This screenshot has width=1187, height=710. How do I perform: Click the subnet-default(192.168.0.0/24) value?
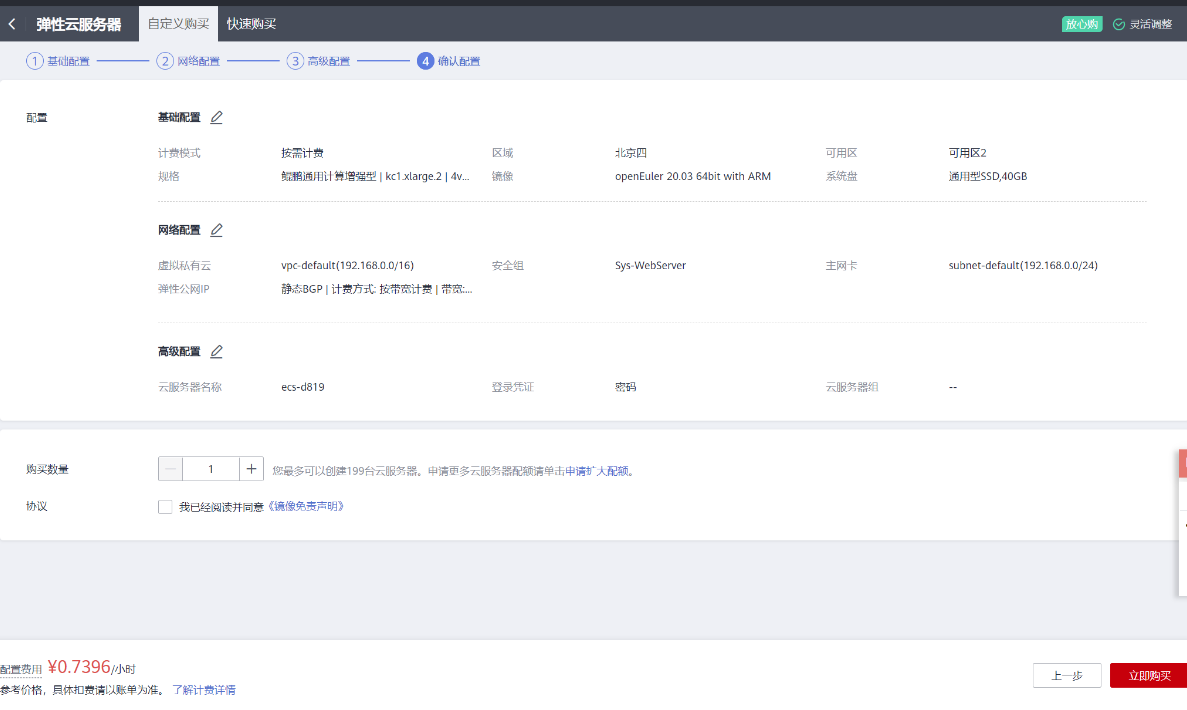[x=1023, y=265]
